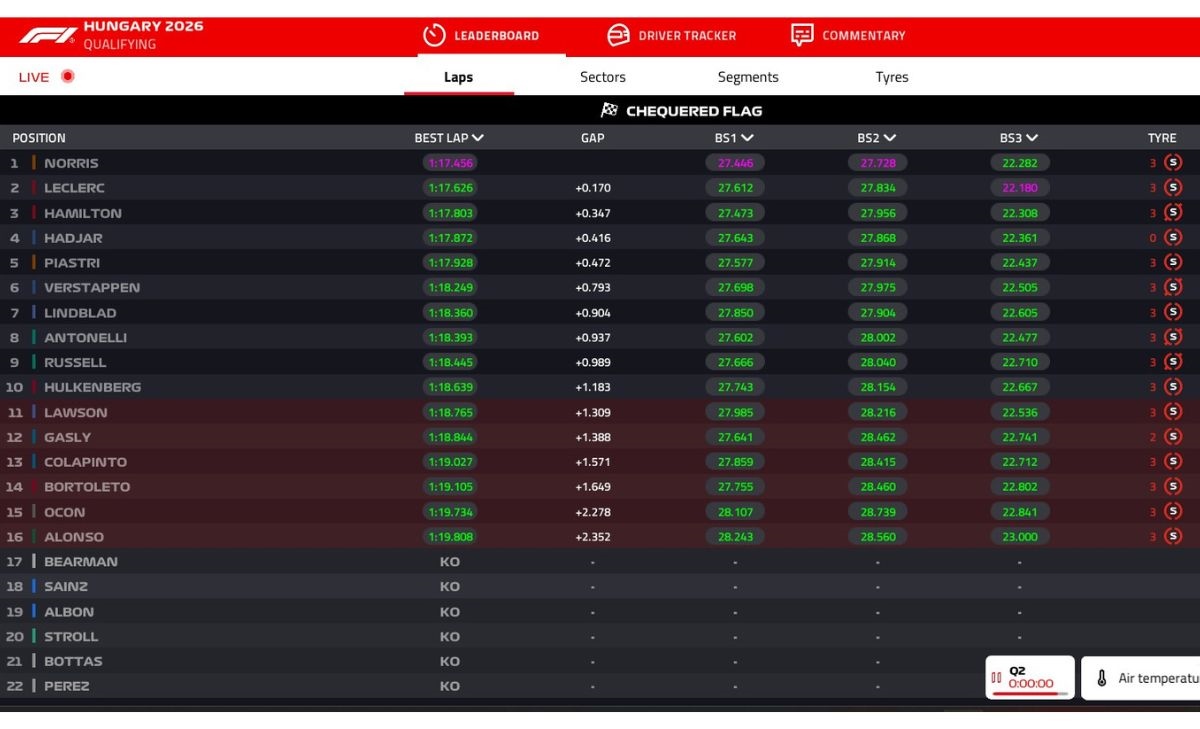Click the air temperature thermometer icon
Viewport: 1200px width, 729px height.
point(1102,678)
